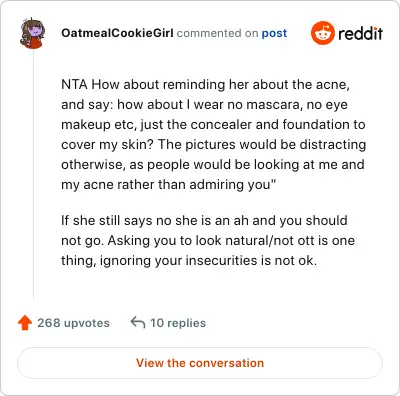Click the line "makeup etc, just the concealer"

(213, 125)
